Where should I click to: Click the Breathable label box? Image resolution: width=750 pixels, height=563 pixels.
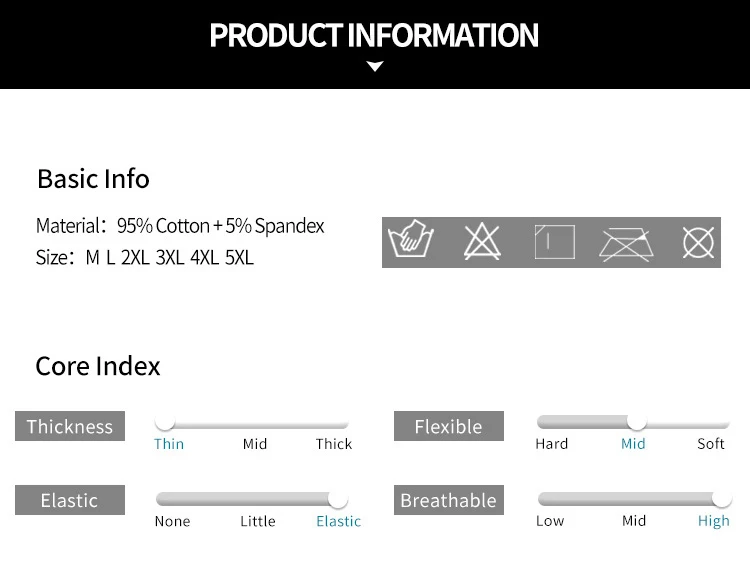click(x=449, y=500)
